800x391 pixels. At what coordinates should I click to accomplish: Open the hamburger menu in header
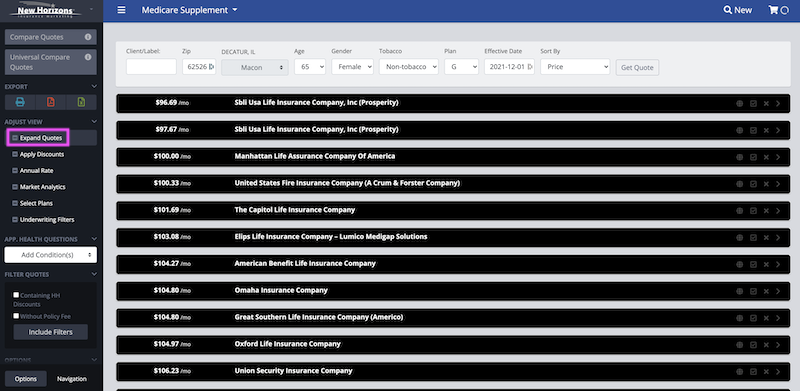(x=121, y=10)
